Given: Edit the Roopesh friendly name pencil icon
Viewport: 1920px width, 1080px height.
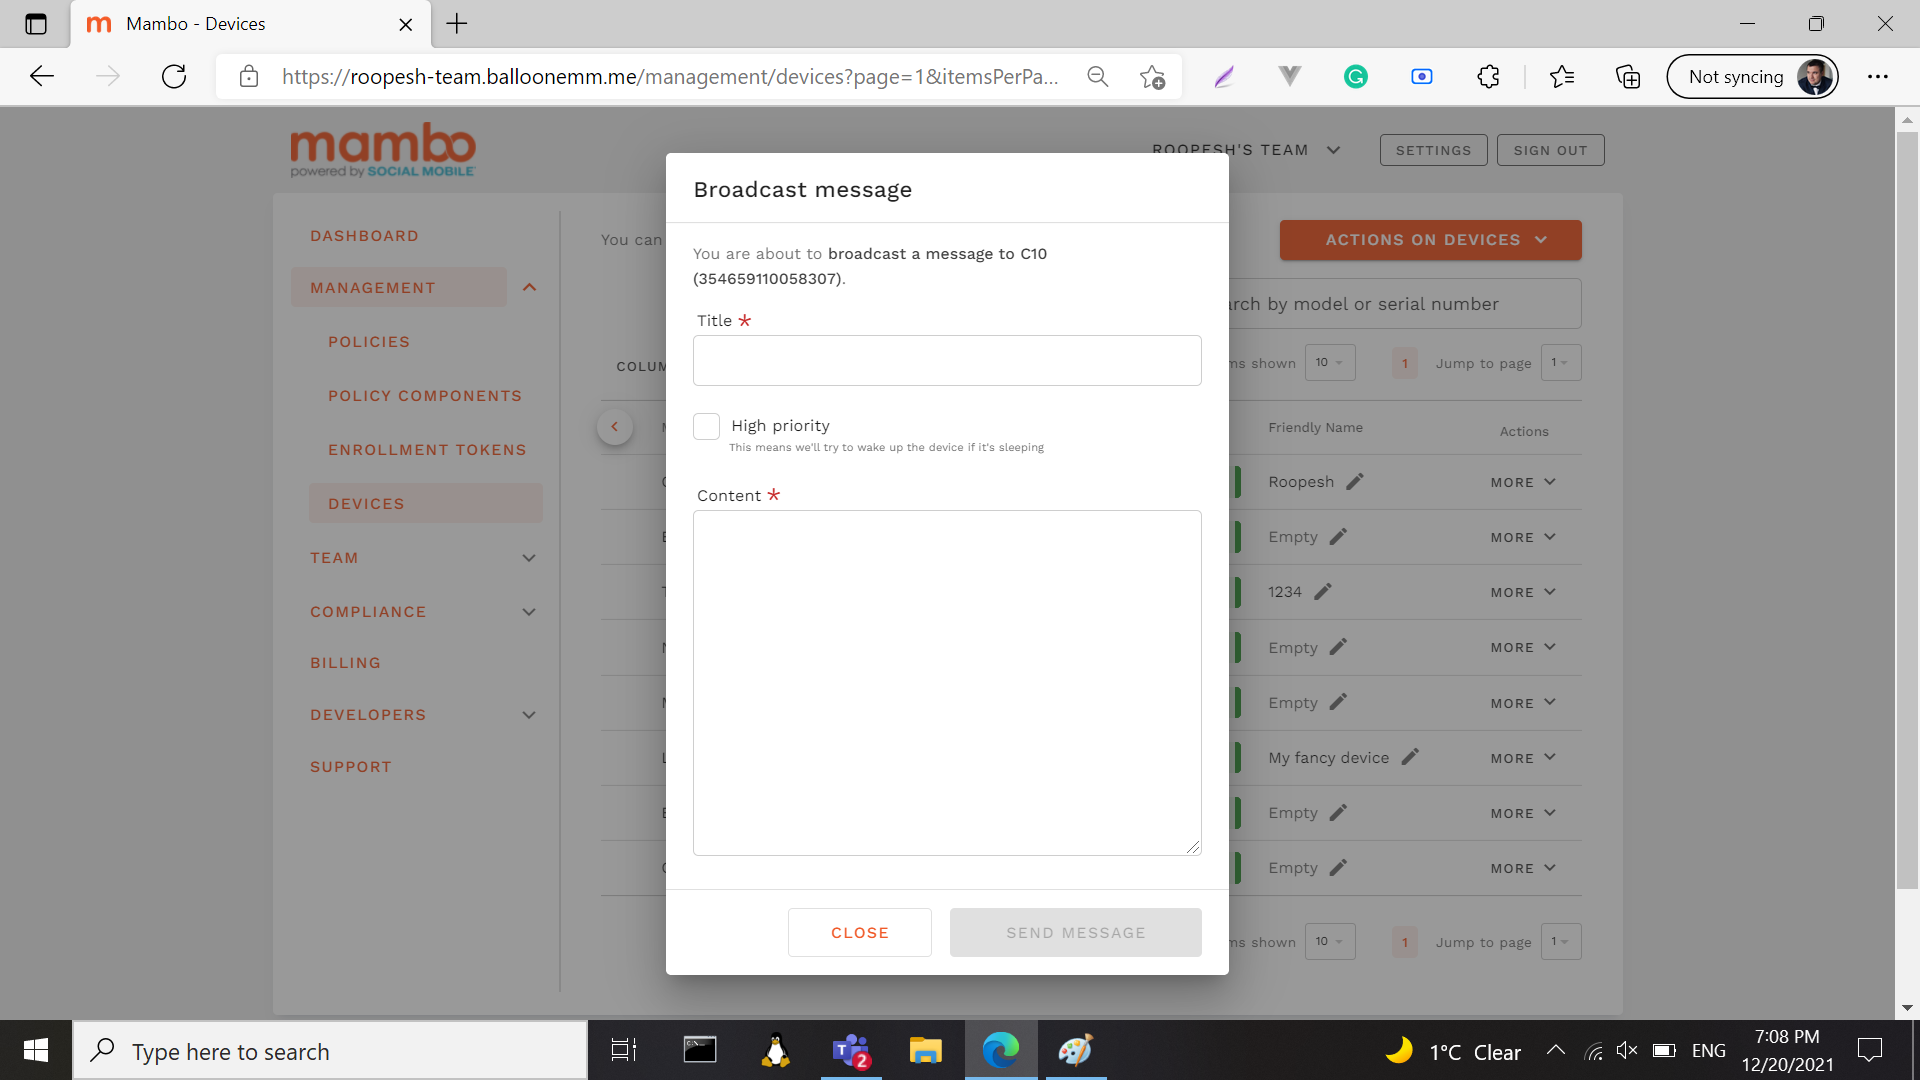Looking at the screenshot, I should click(x=1355, y=482).
